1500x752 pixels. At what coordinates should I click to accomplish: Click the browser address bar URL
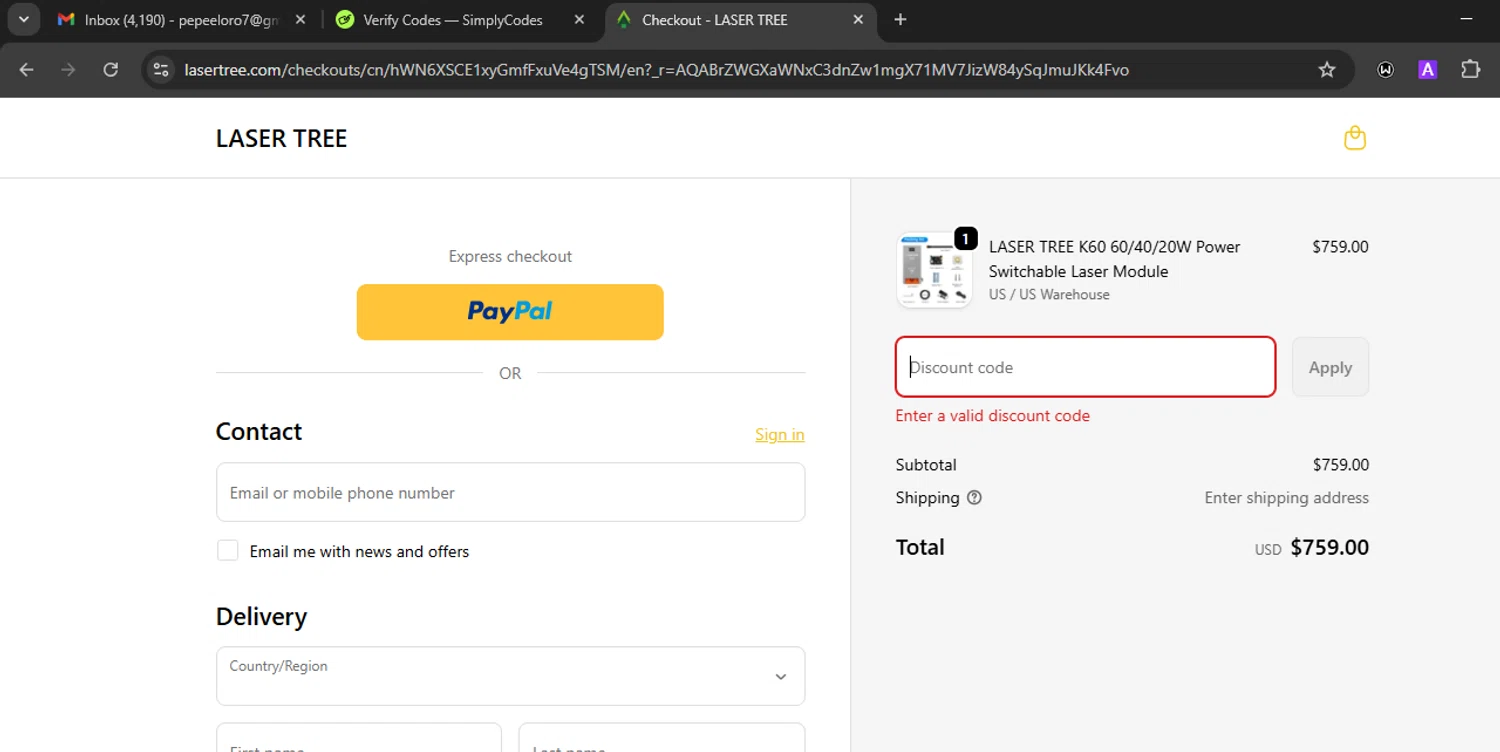point(656,70)
